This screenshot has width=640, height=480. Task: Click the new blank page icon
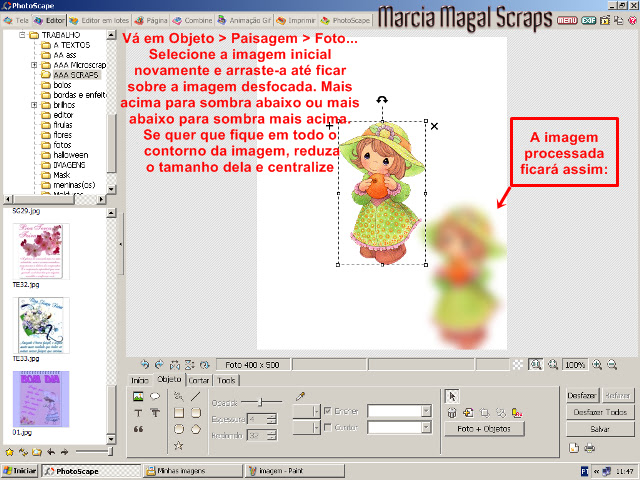tap(574, 448)
